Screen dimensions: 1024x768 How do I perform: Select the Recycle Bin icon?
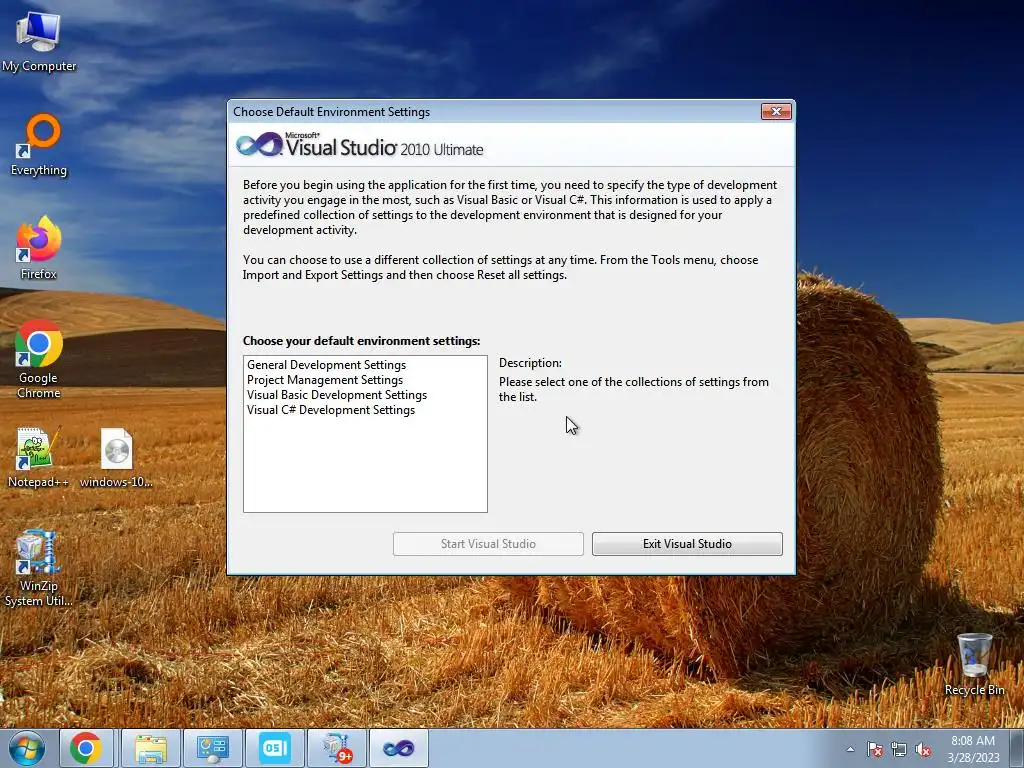(x=974, y=664)
